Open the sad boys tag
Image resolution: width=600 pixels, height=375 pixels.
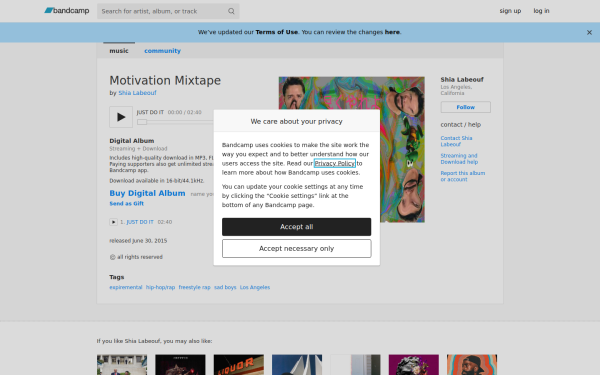coord(225,287)
